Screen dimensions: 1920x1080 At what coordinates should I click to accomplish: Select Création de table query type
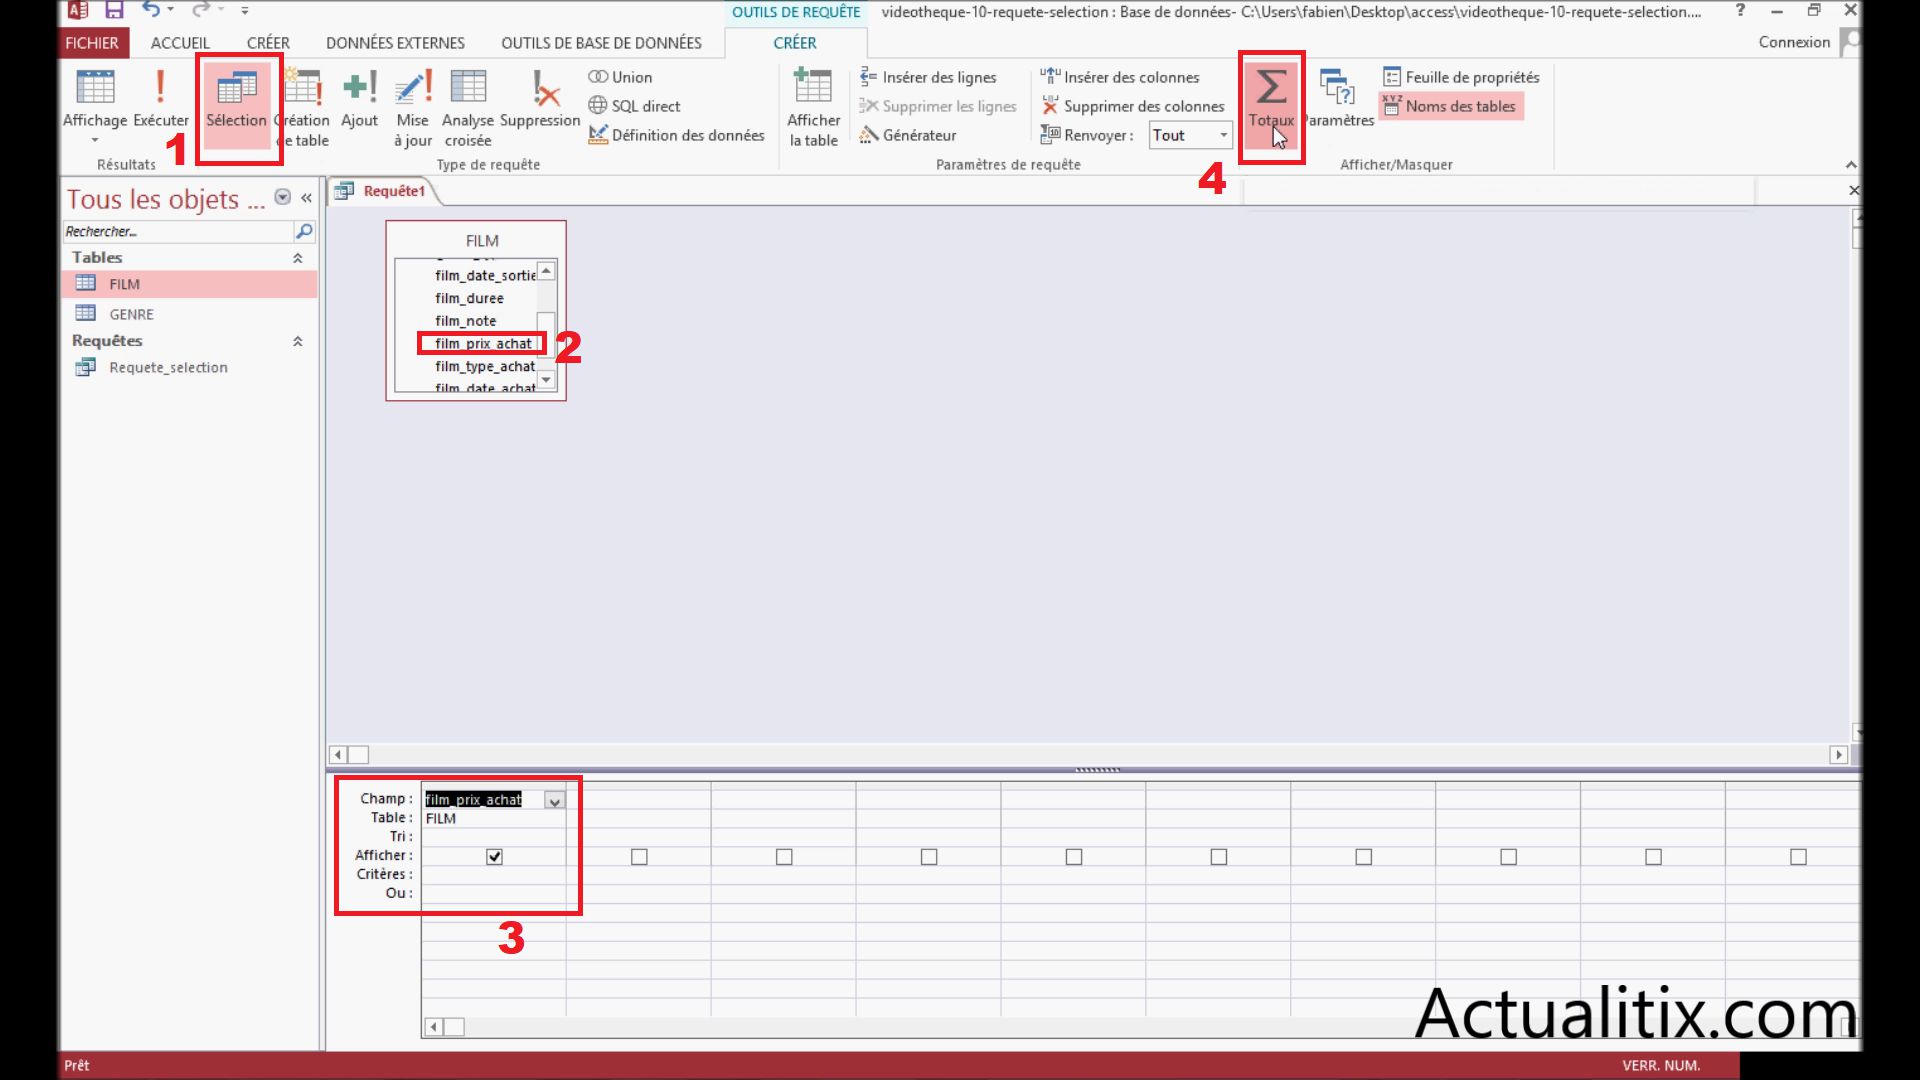tap(303, 108)
